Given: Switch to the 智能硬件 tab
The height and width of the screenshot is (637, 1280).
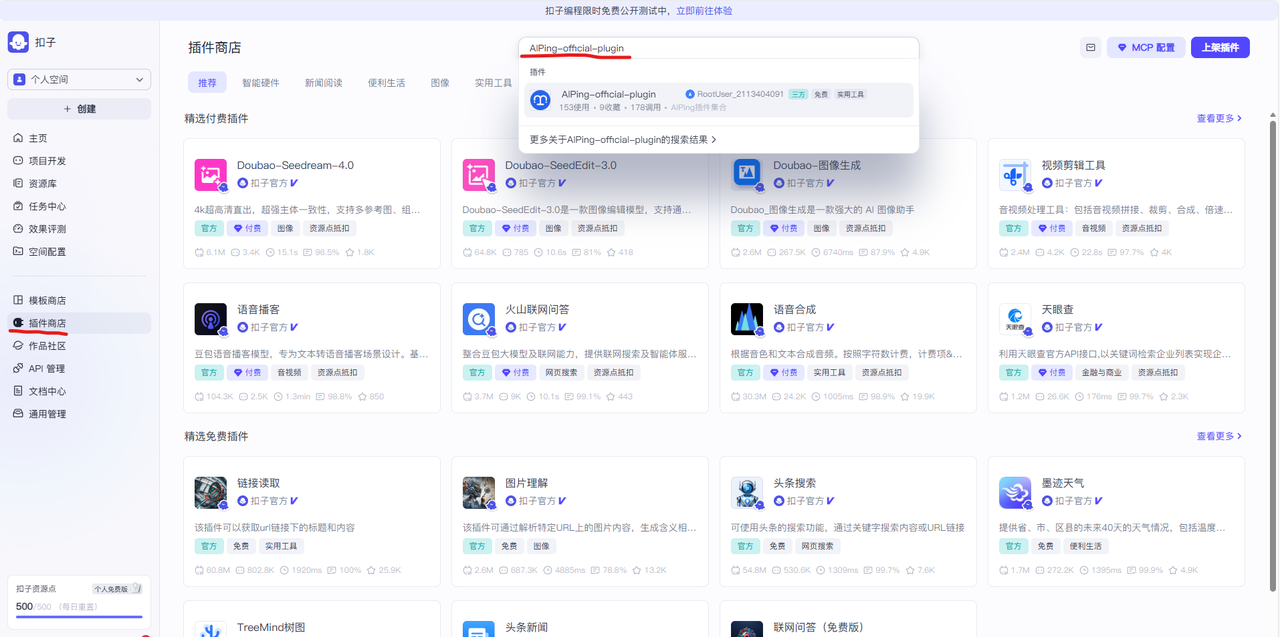Looking at the screenshot, I should [261, 83].
